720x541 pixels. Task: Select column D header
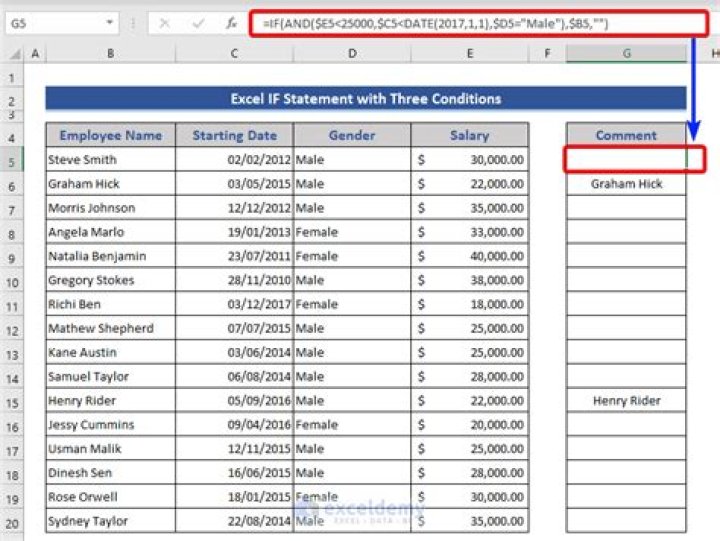(352, 54)
